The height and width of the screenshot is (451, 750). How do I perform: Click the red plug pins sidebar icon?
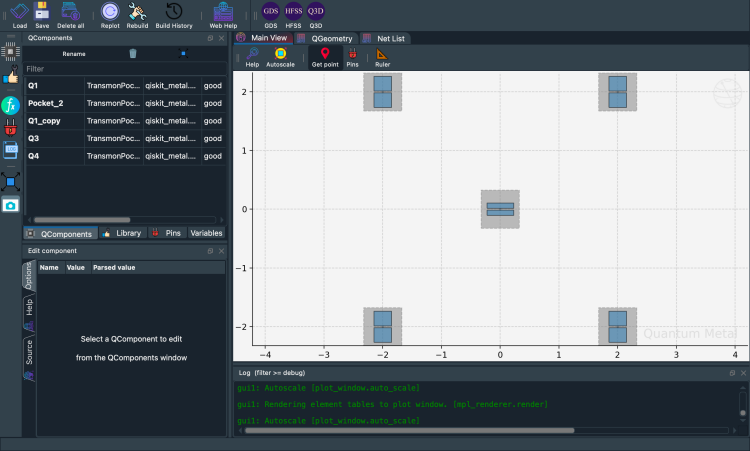pyautogui.click(x=11, y=128)
